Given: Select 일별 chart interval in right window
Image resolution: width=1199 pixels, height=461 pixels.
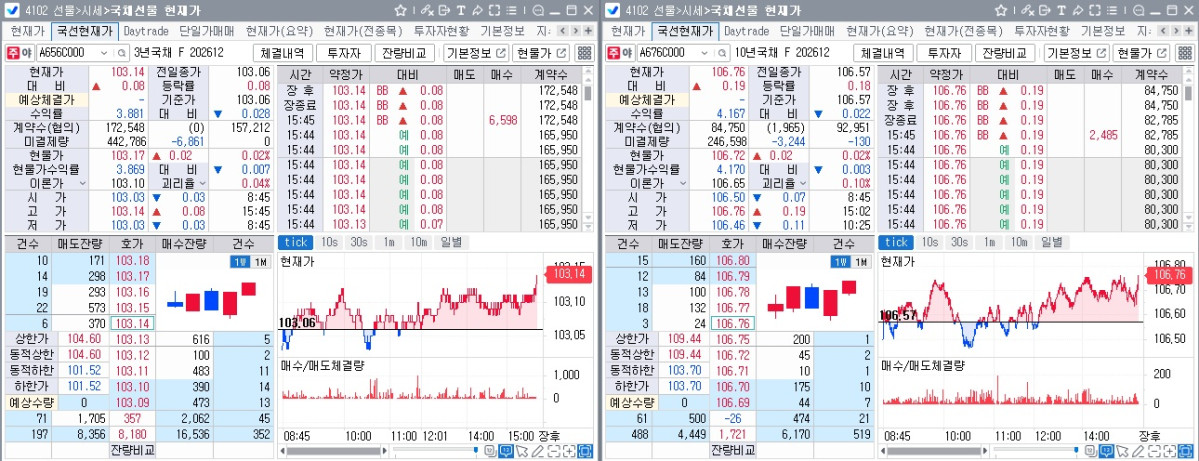Looking at the screenshot, I should point(1051,242).
